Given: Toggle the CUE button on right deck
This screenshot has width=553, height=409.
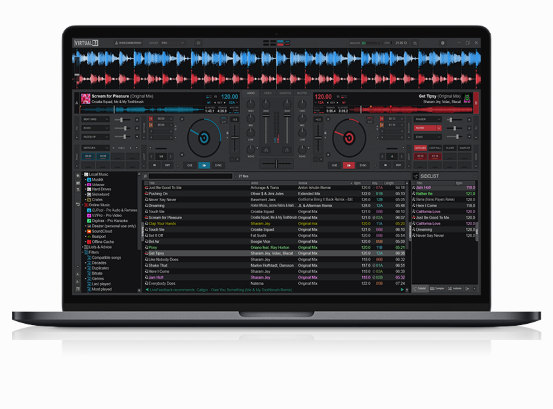Looking at the screenshot, I should tap(334, 165).
